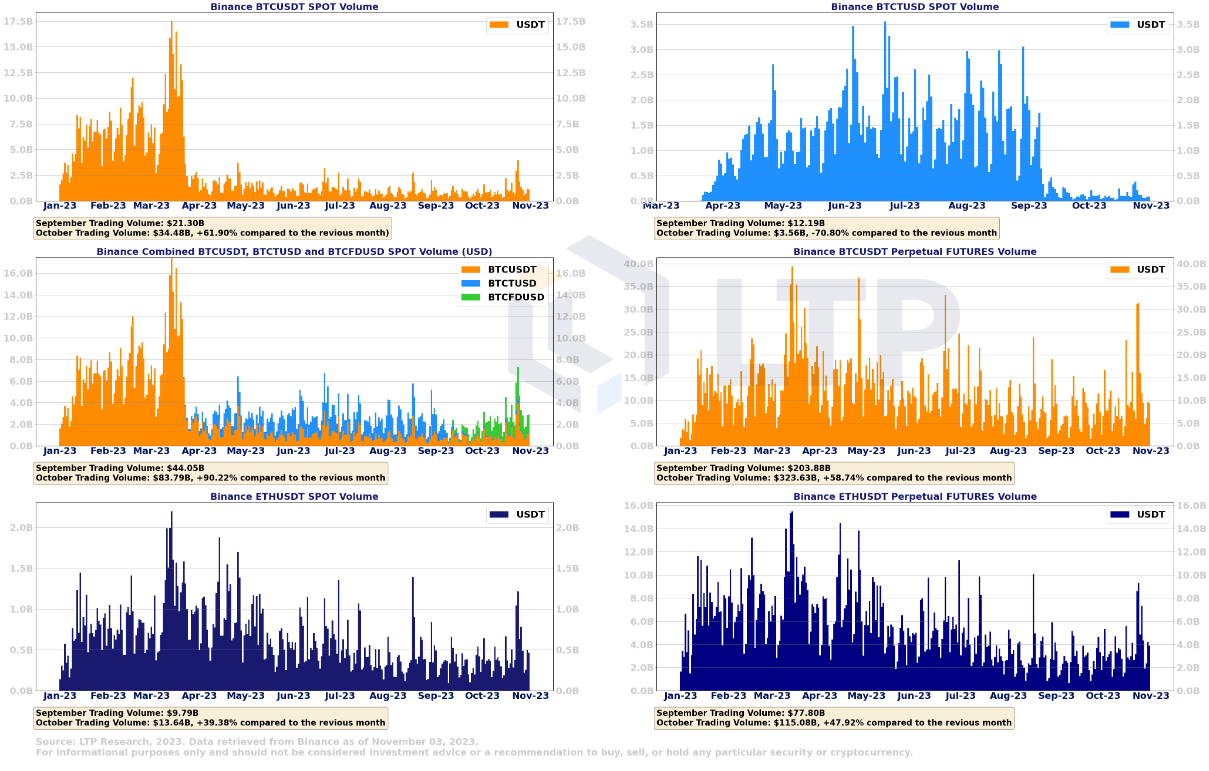Viewport: 1209px width, 771px height.
Task: Click the '2.0B' left axis label in ETHUSDT SPOT chart
Action: pyautogui.click(x=21, y=527)
